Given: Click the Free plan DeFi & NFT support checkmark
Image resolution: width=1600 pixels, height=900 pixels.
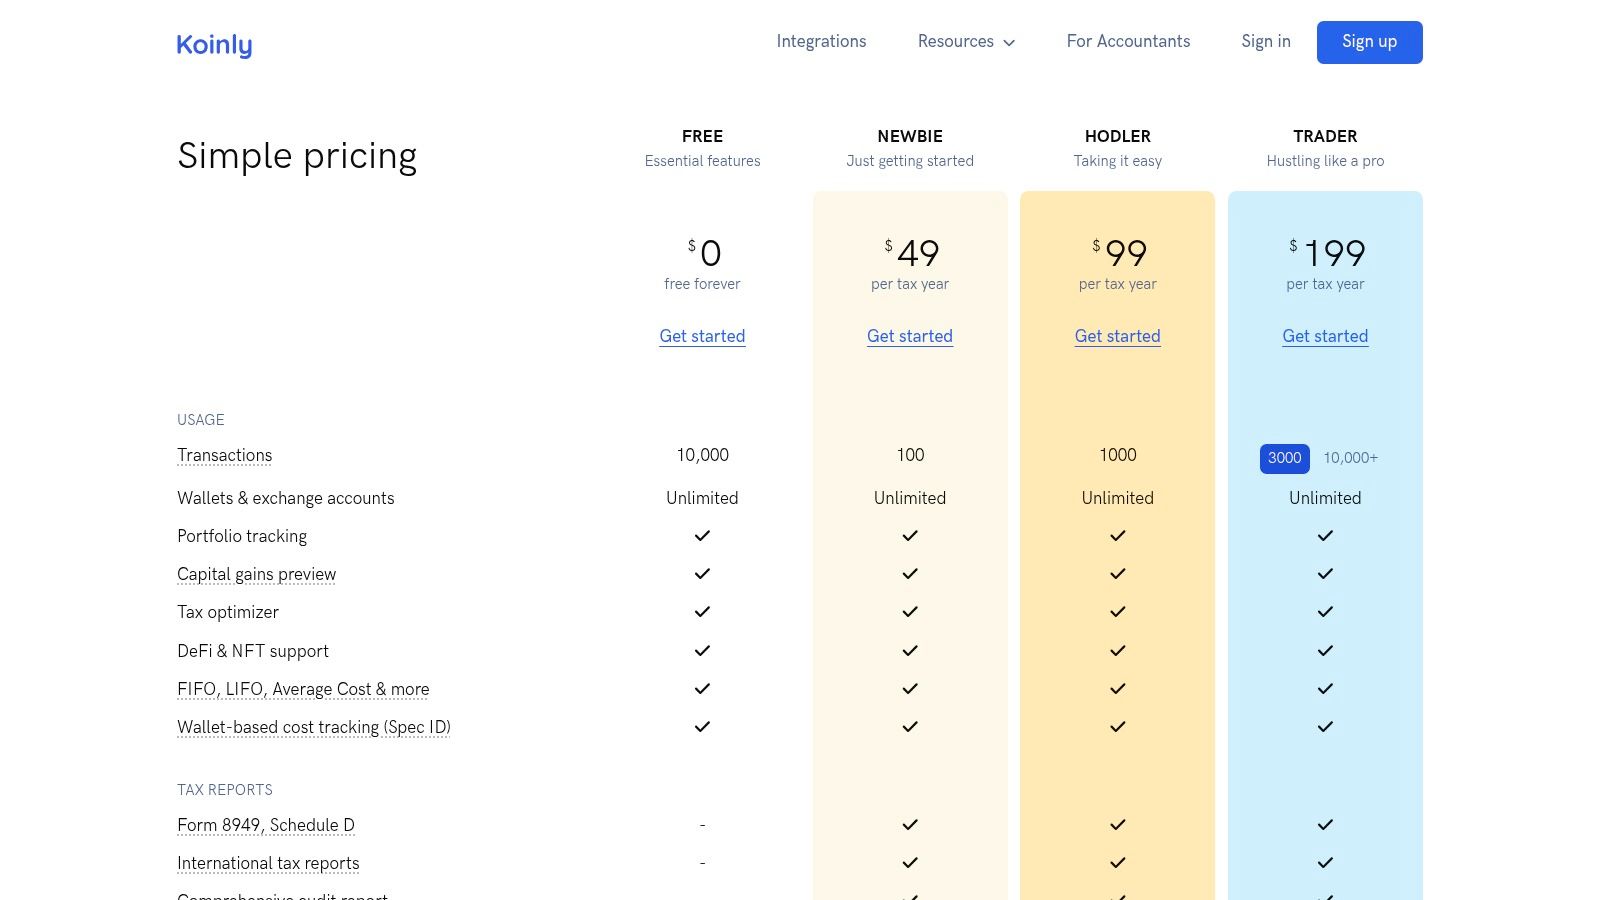Looking at the screenshot, I should 702,651.
